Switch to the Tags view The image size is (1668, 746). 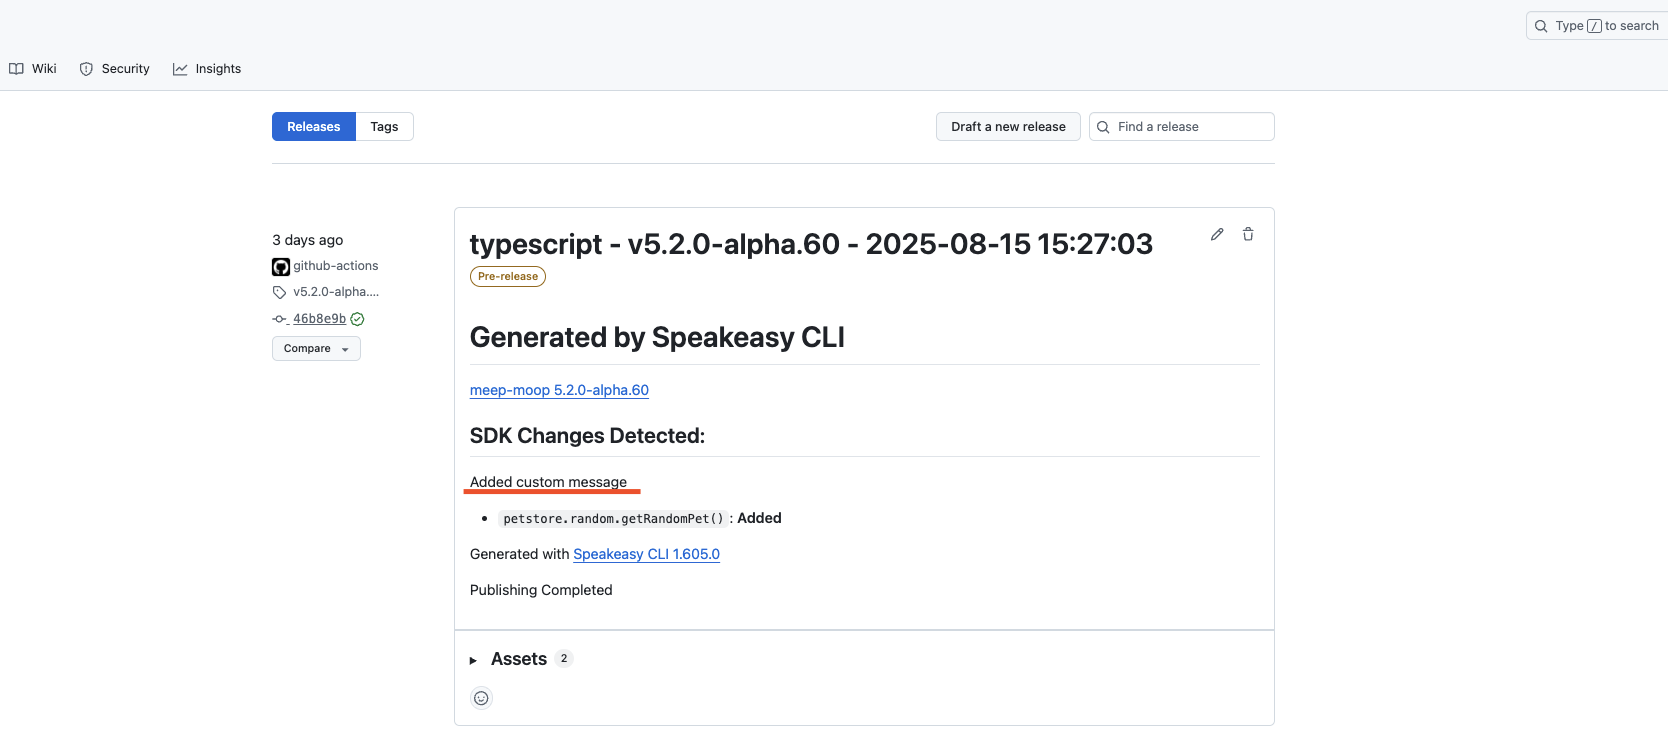[x=384, y=127]
